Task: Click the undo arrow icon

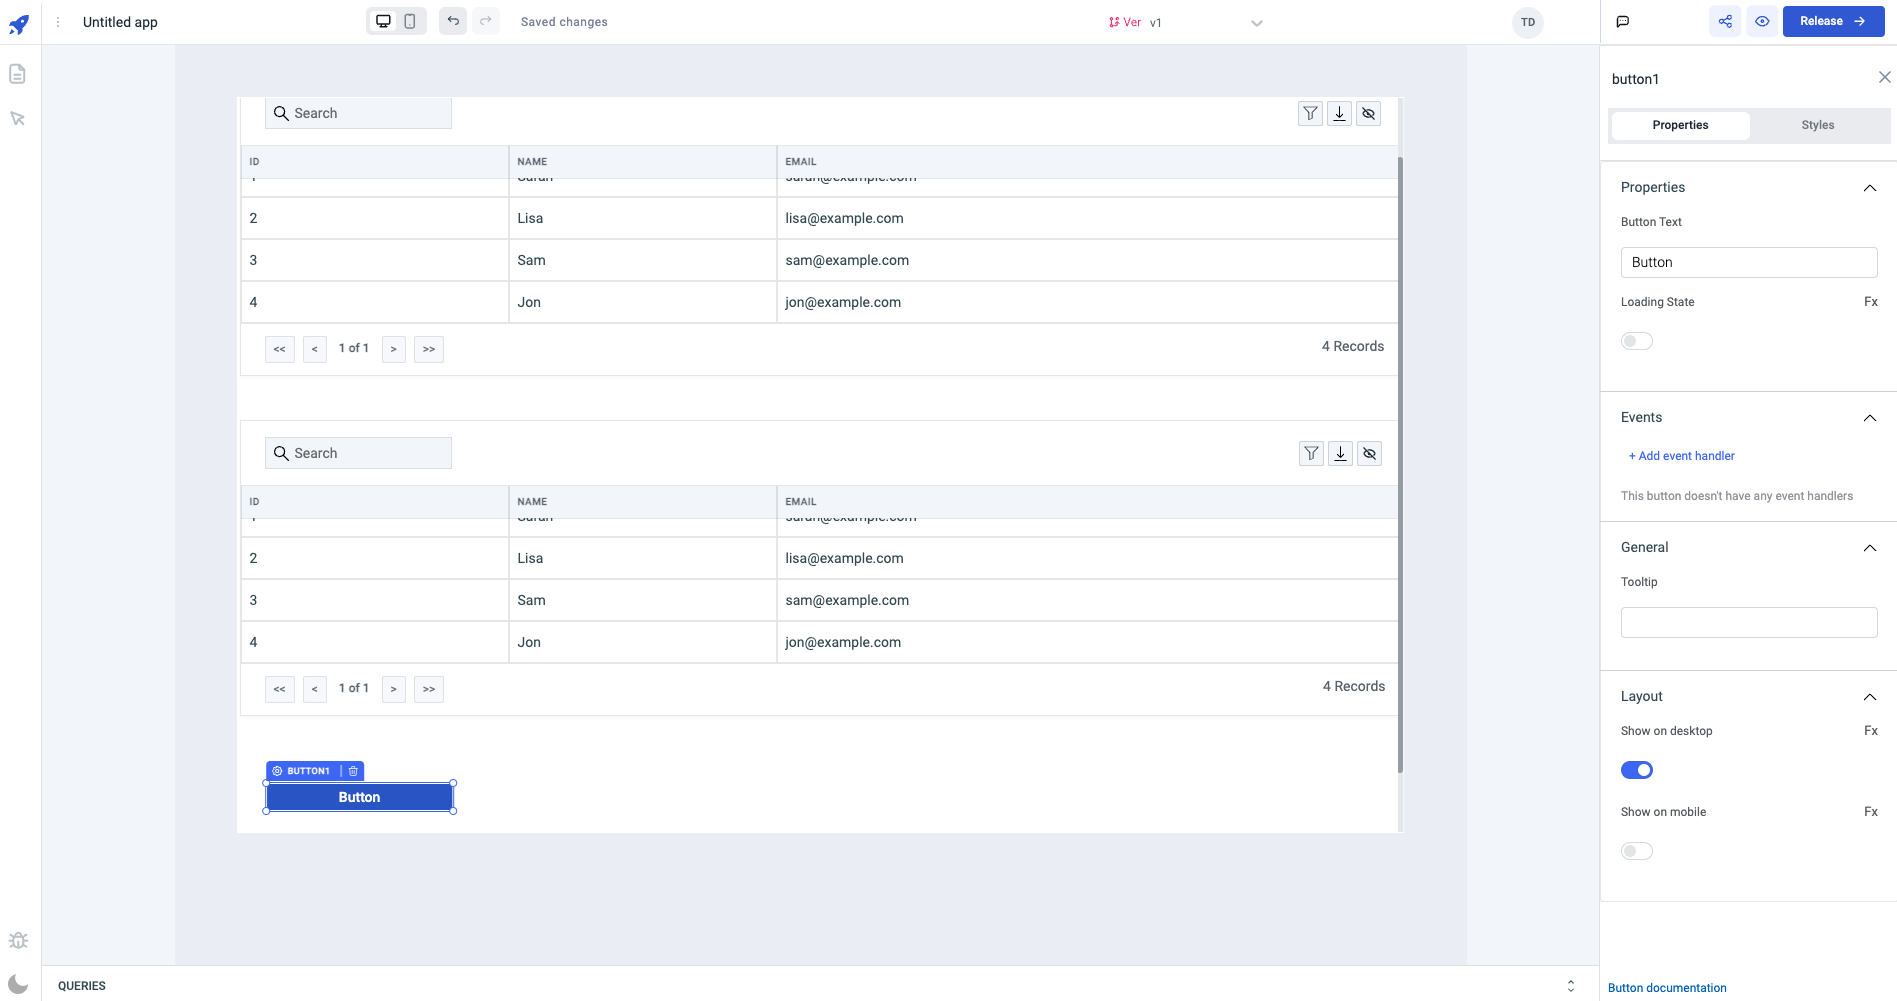Action: click(453, 21)
